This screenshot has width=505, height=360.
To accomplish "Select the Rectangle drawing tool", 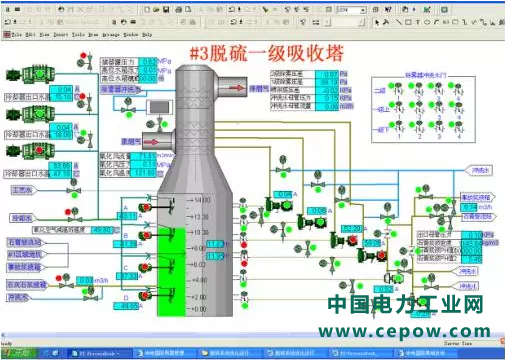I will click(408, 22).
